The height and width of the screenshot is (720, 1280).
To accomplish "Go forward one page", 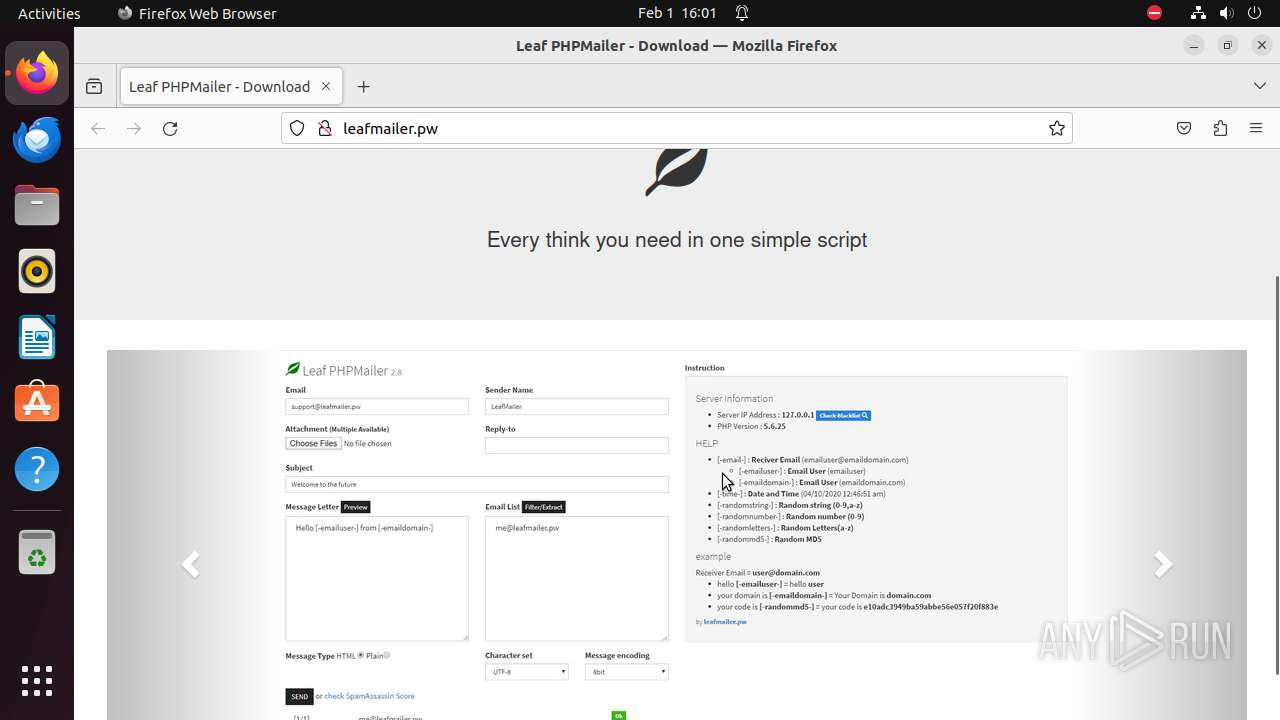I will (x=134, y=128).
